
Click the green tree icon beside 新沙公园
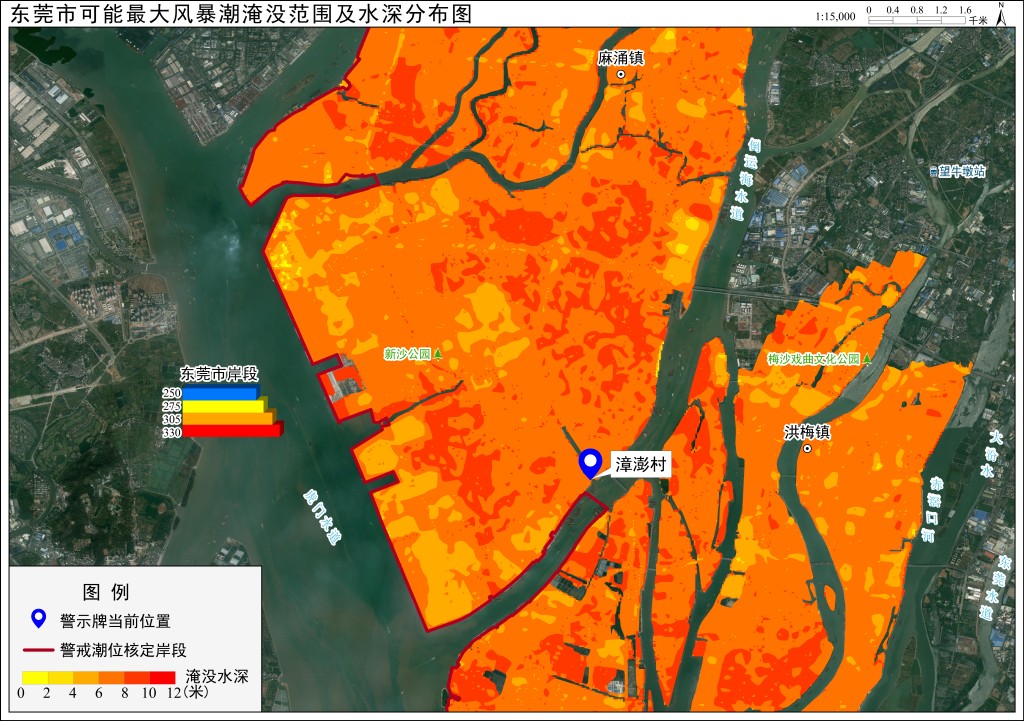tap(438, 353)
